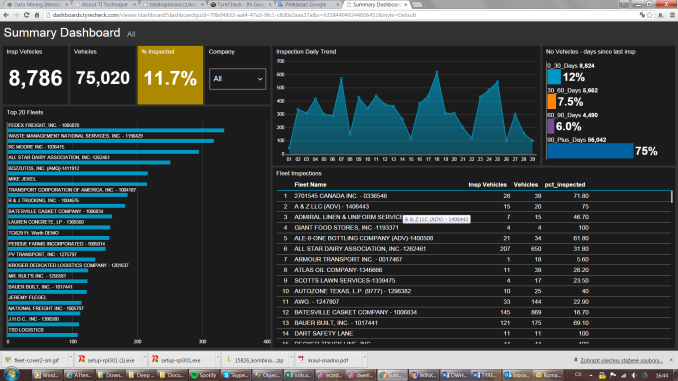Select row ALE-8-ONE BOTTLING COMPANY (ADV)-1400508
The height and width of the screenshot is (381, 678).
point(474,238)
